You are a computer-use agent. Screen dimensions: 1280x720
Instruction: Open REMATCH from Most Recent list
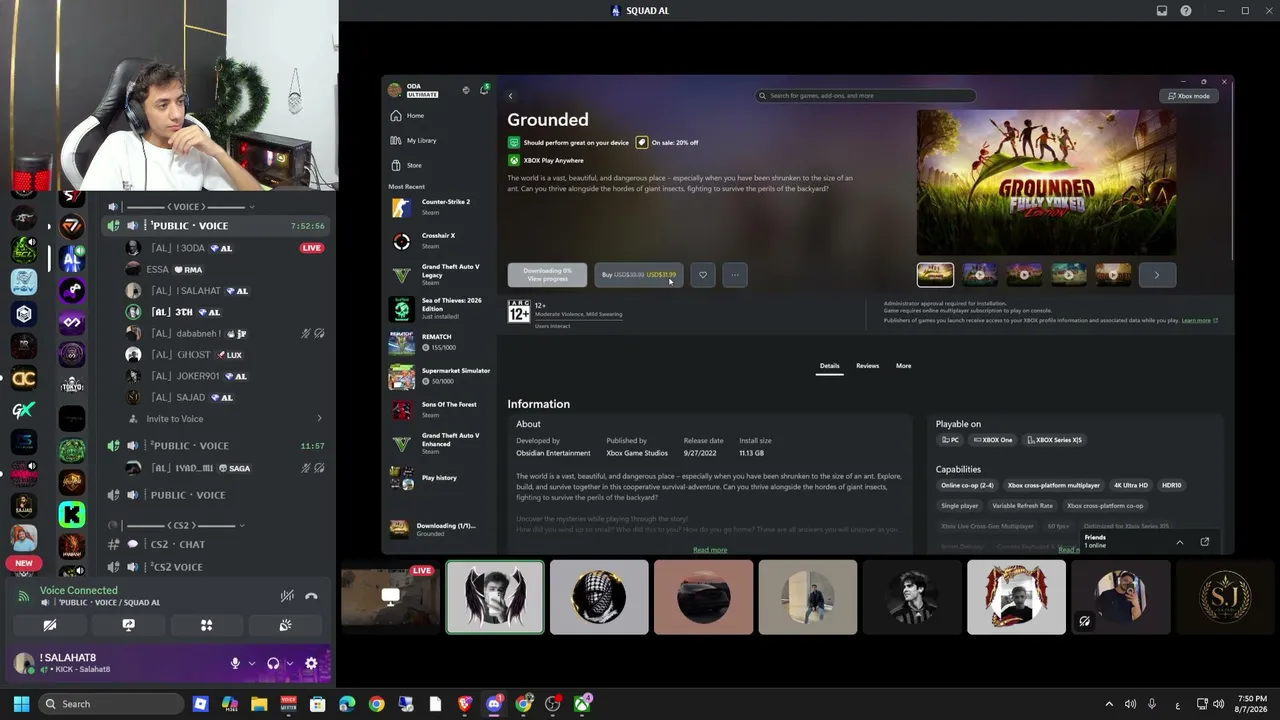(440, 342)
